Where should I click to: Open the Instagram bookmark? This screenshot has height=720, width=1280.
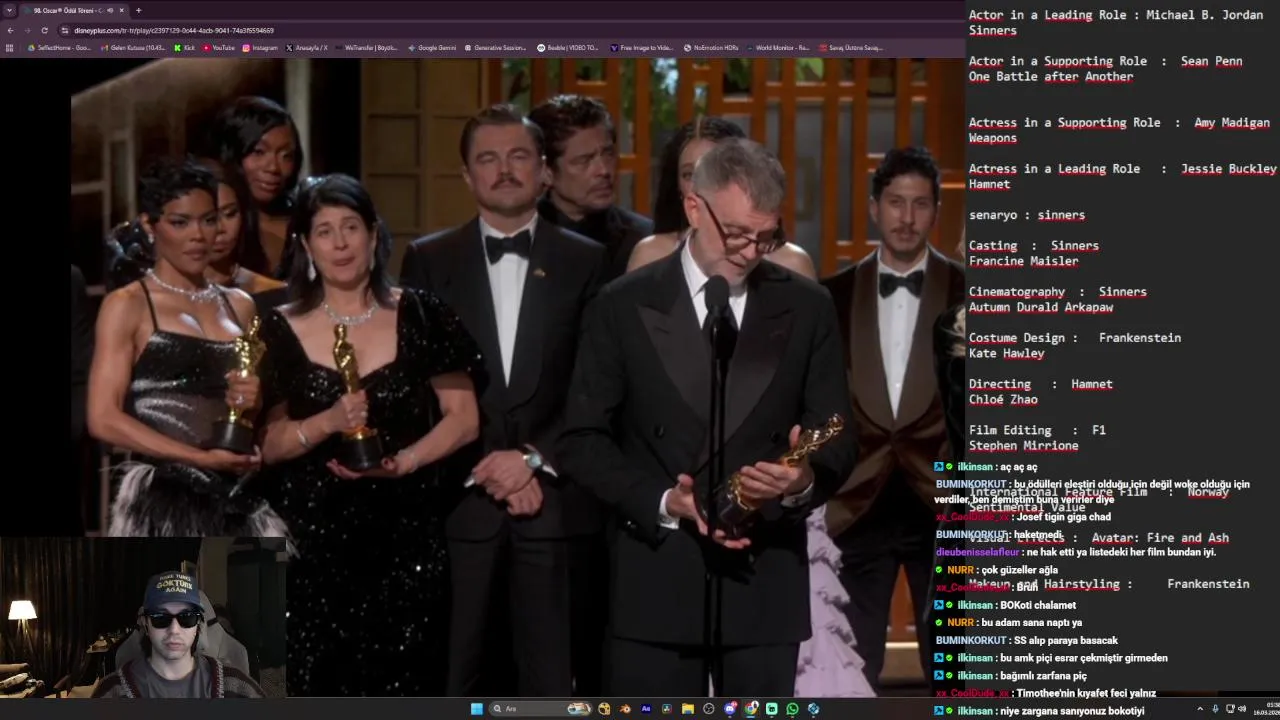pyautogui.click(x=260, y=47)
